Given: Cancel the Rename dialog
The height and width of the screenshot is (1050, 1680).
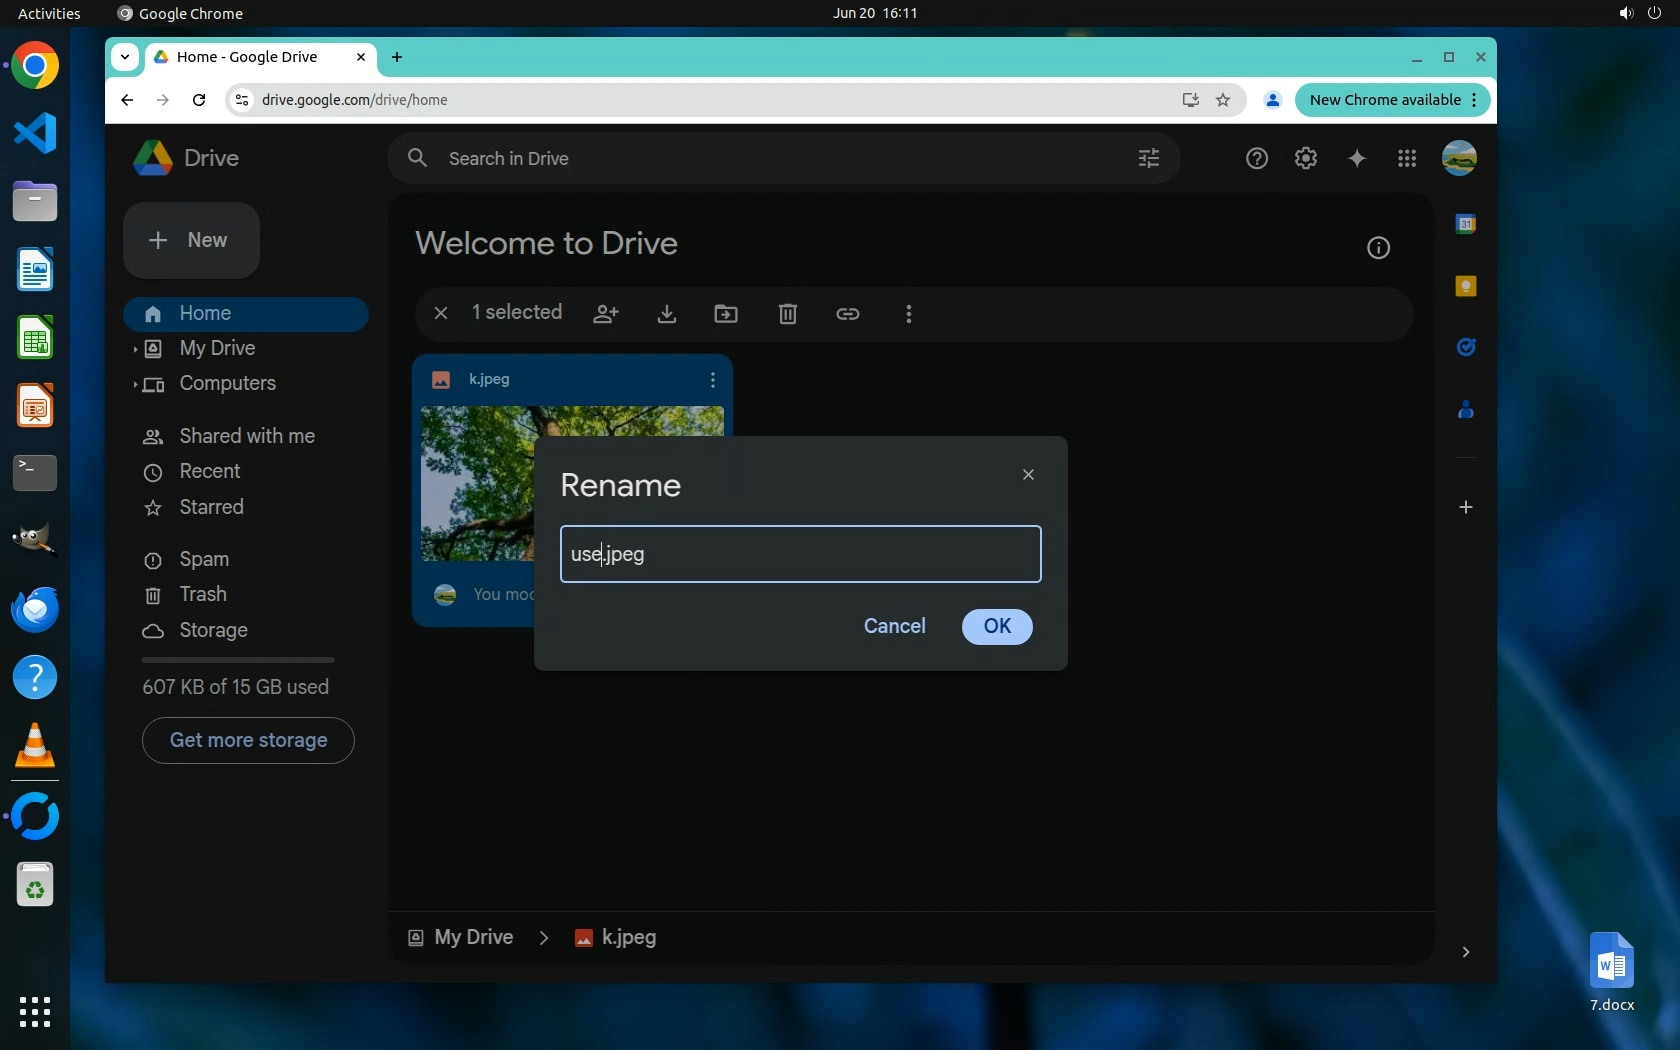Looking at the screenshot, I should tap(894, 626).
